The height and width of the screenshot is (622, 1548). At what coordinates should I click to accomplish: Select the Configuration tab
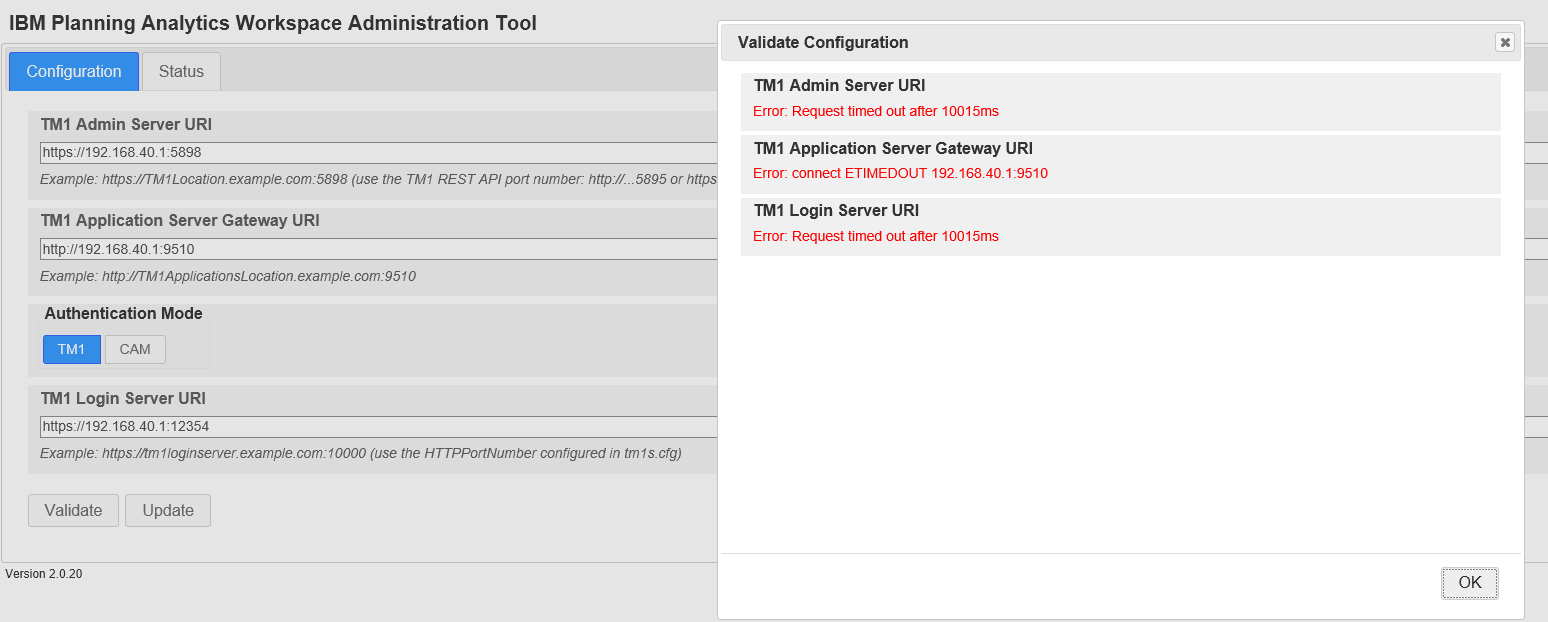tap(74, 72)
